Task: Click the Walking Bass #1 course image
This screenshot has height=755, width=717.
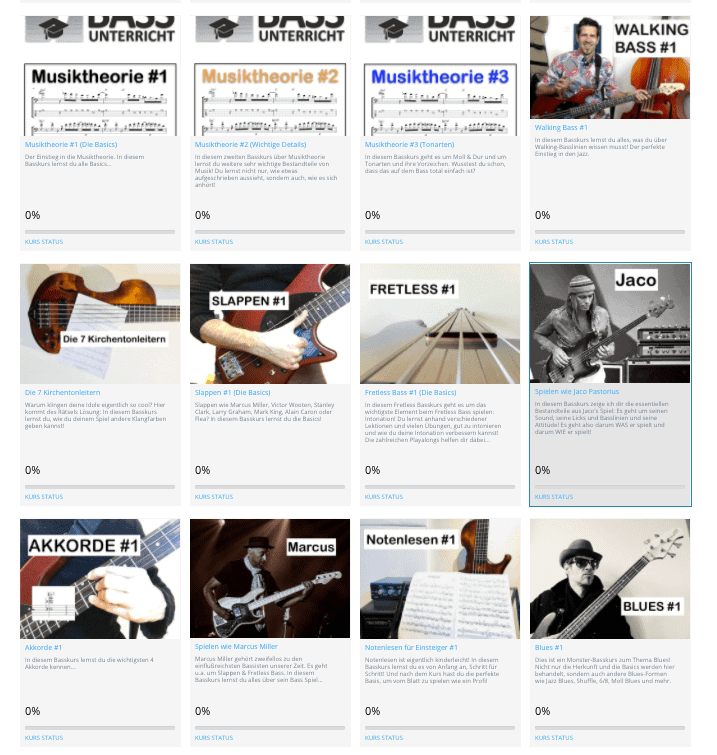Action: (610, 67)
